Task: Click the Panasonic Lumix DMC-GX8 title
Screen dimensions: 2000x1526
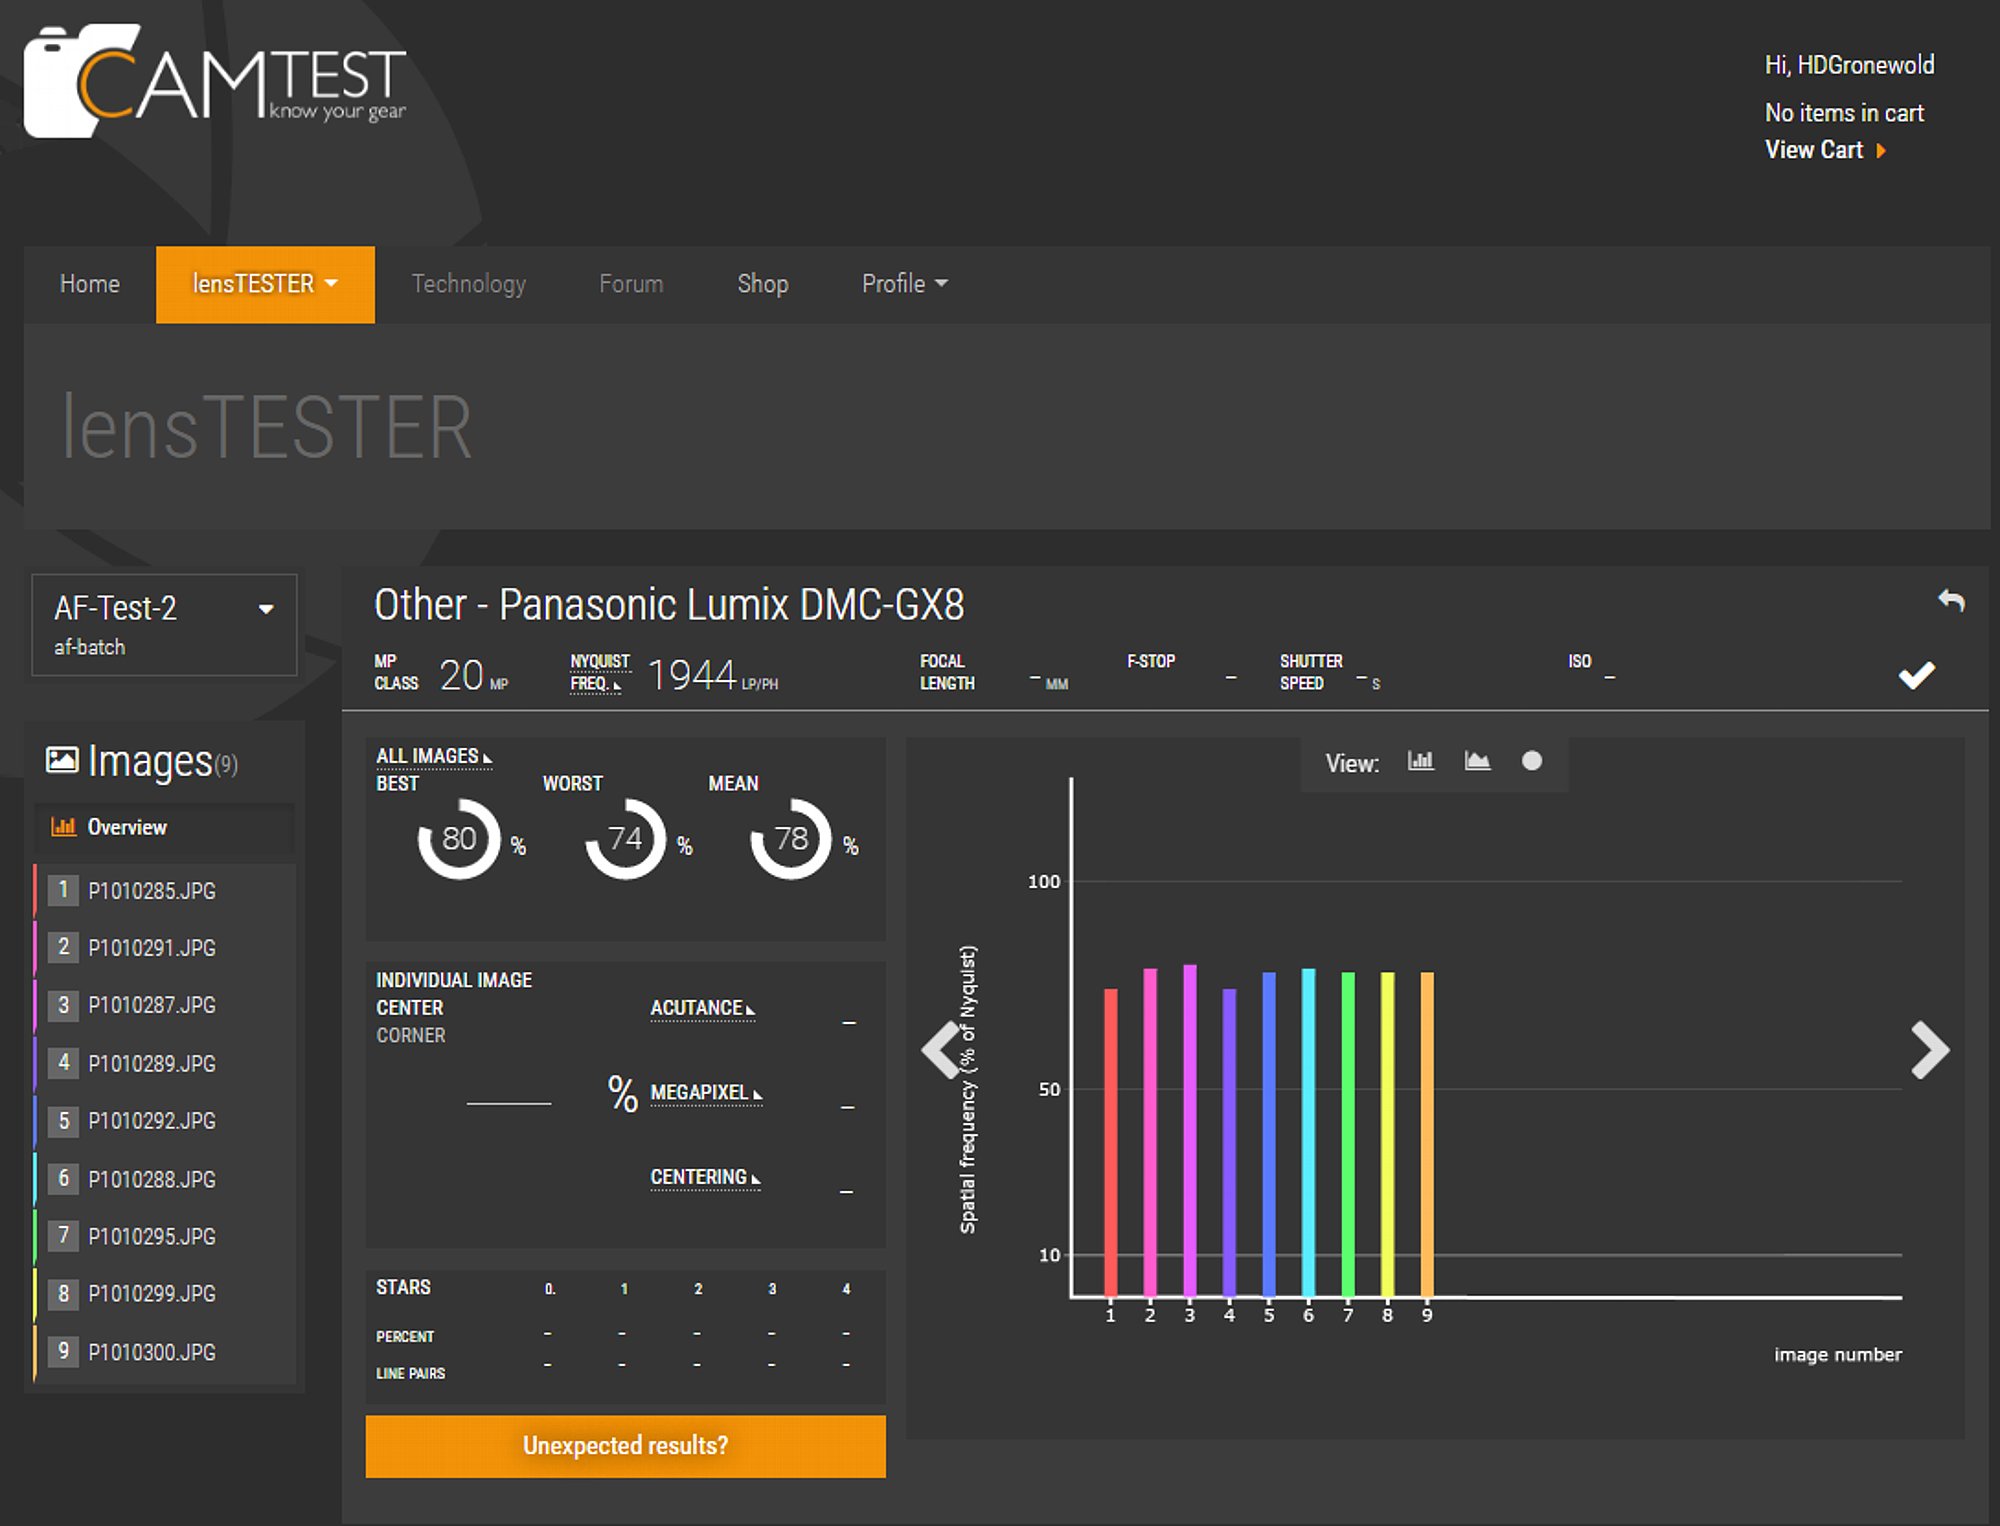Action: (x=669, y=605)
